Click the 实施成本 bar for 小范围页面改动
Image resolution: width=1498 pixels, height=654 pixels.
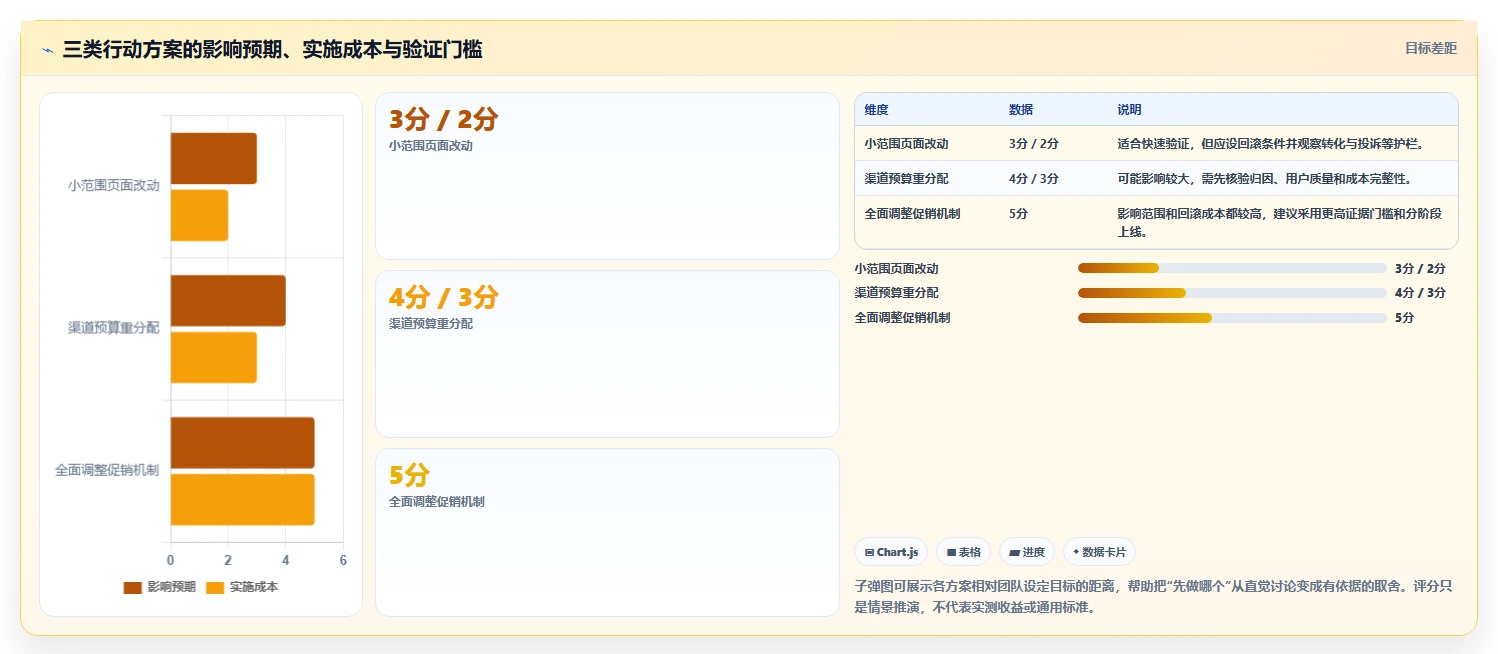pyautogui.click(x=199, y=215)
